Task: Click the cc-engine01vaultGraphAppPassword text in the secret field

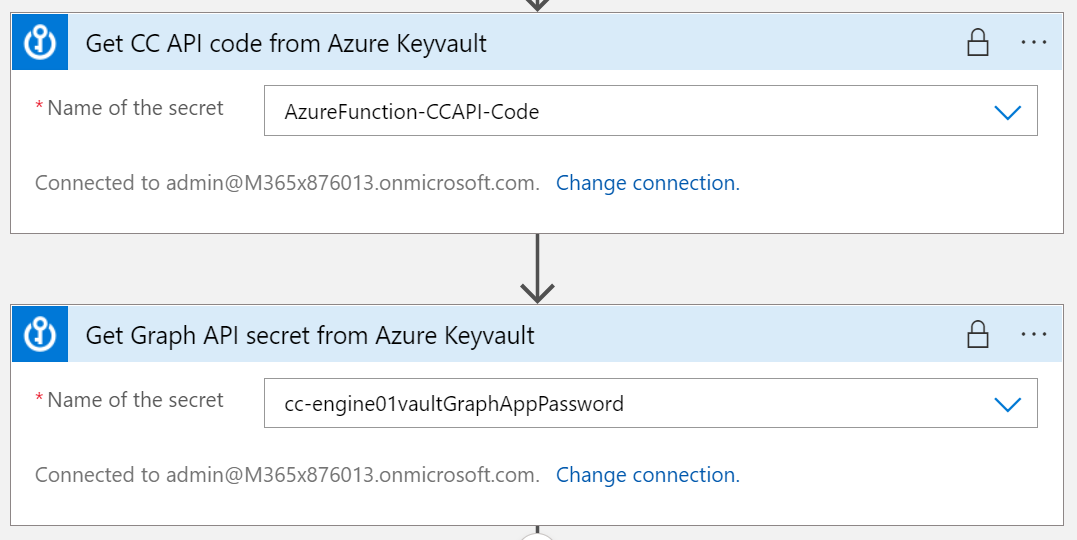Action: (454, 404)
